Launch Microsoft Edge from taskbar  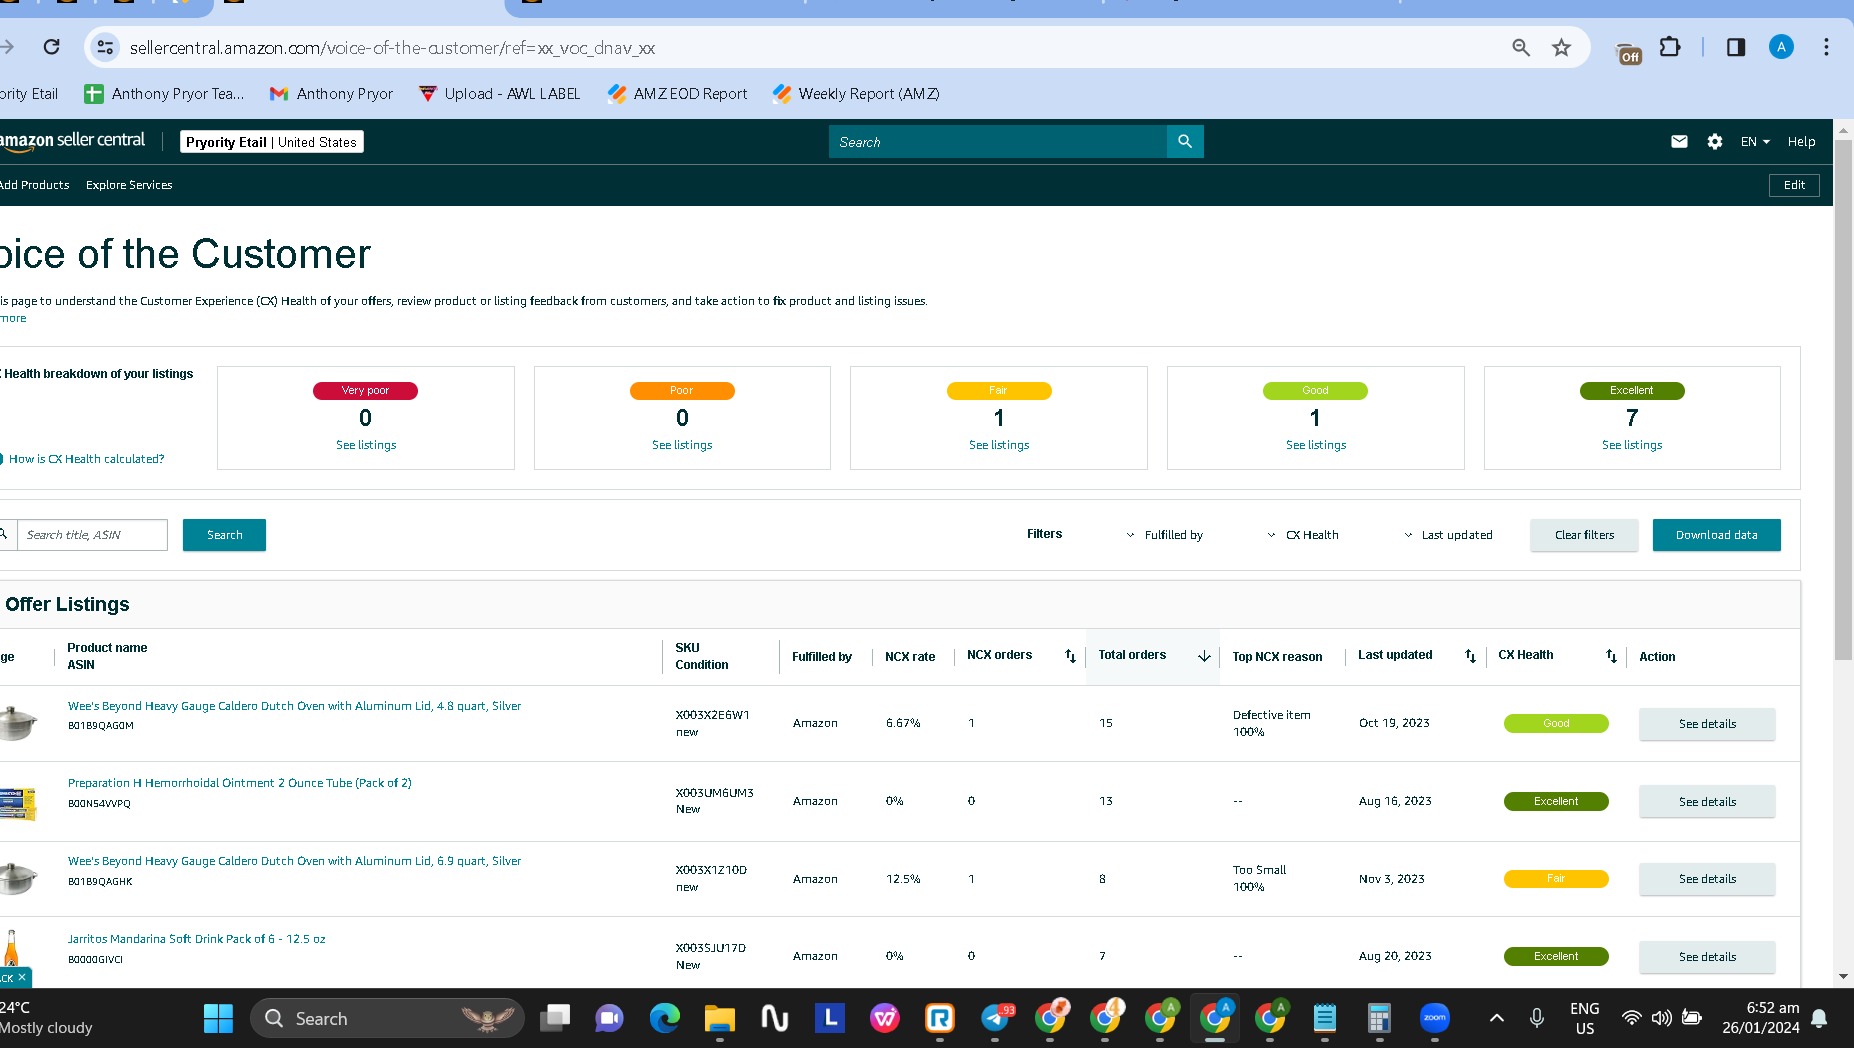pyautogui.click(x=665, y=1019)
